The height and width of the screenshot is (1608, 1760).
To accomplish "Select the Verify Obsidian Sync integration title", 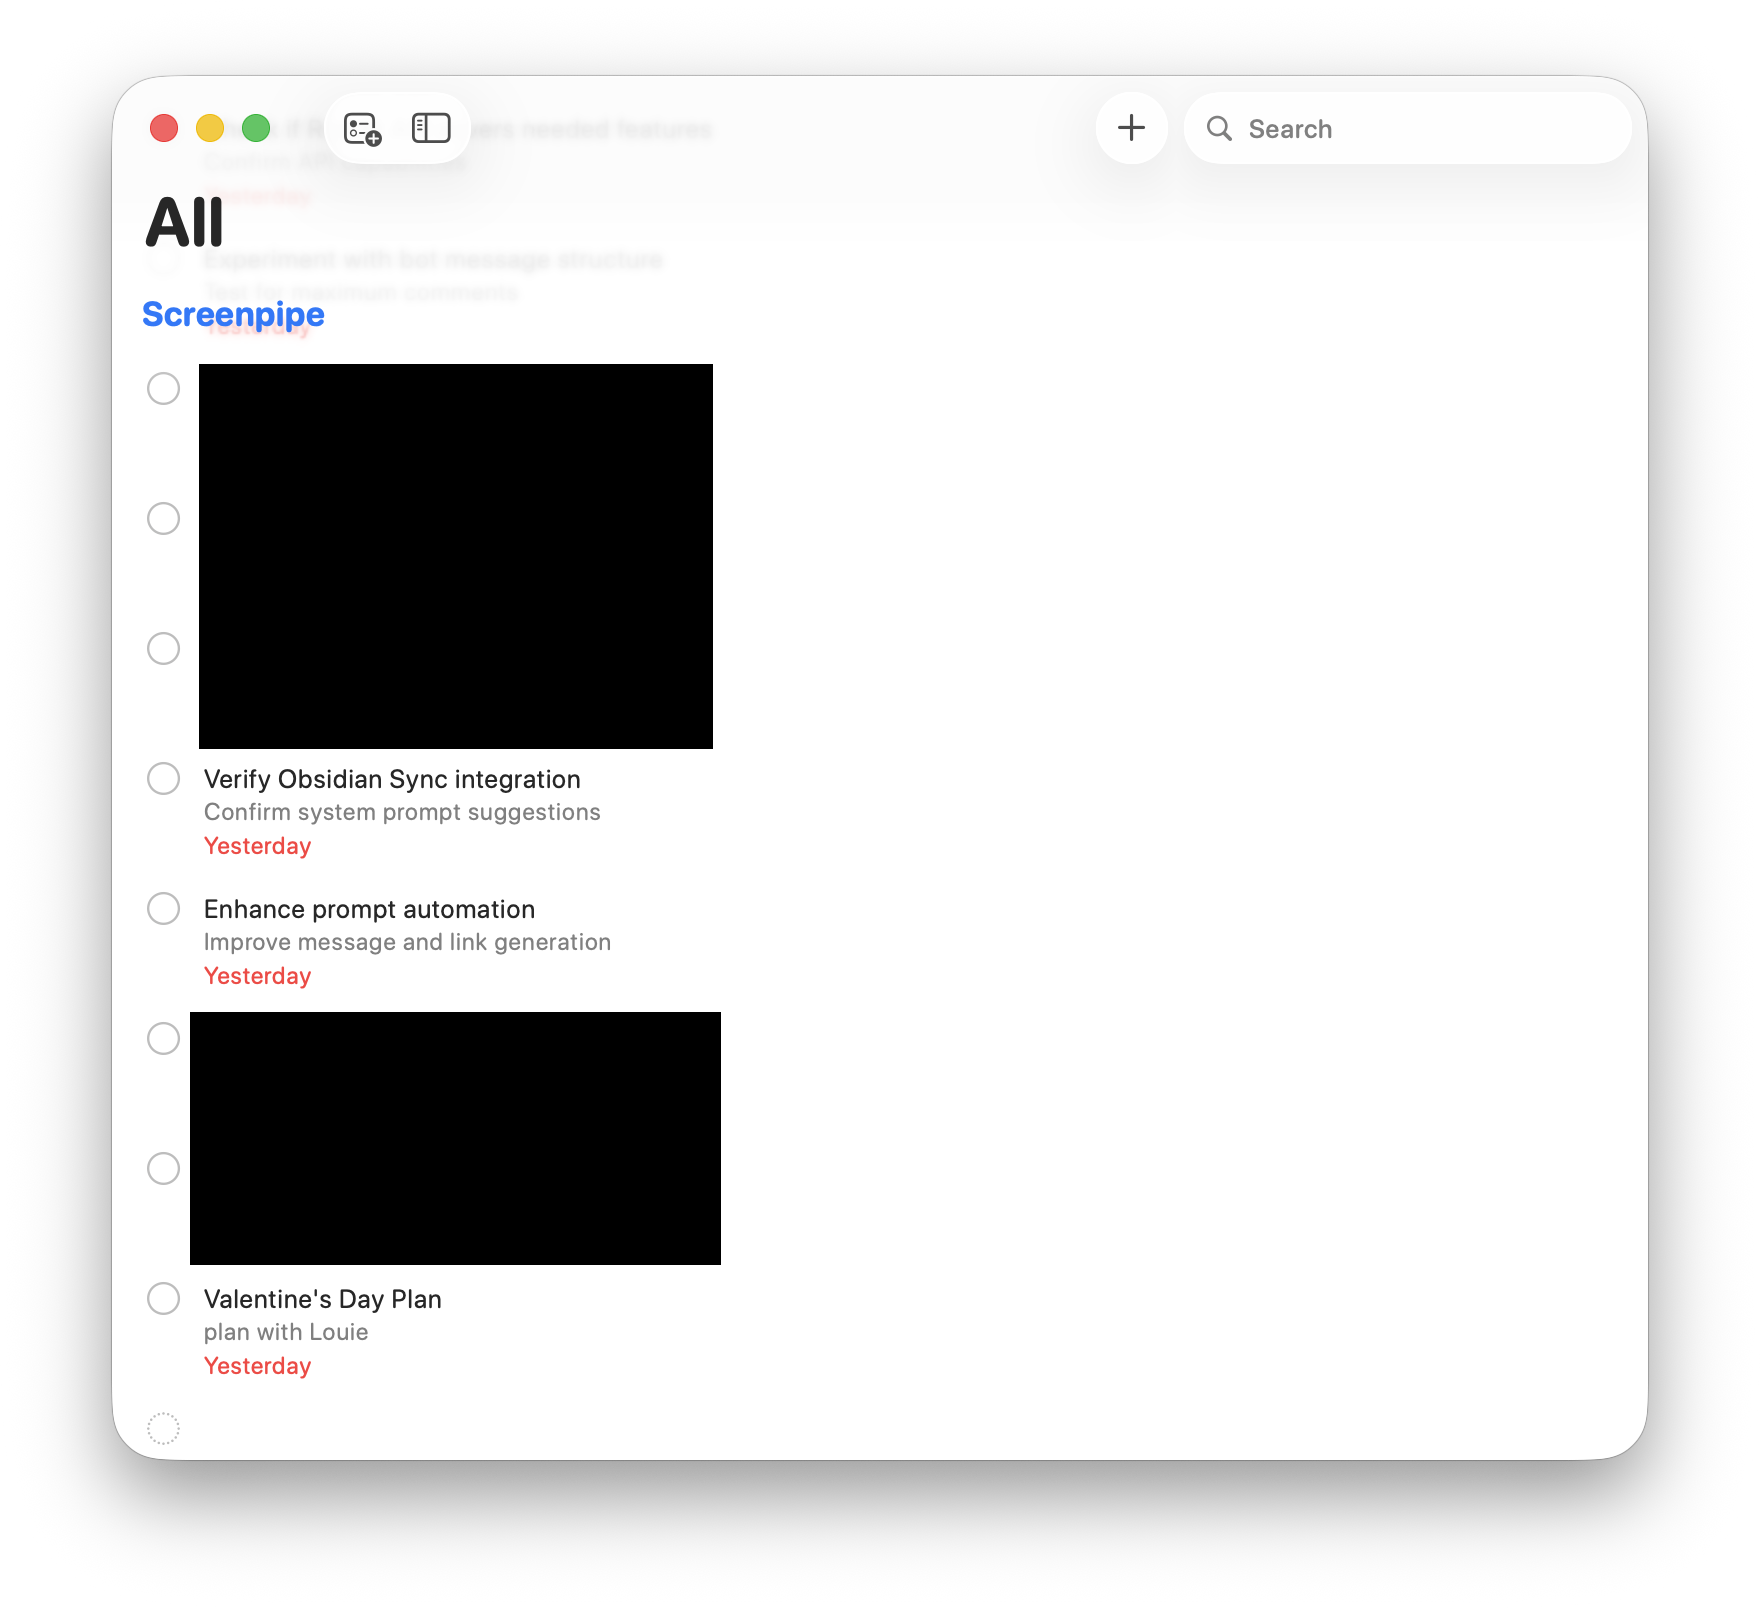I will tap(392, 779).
